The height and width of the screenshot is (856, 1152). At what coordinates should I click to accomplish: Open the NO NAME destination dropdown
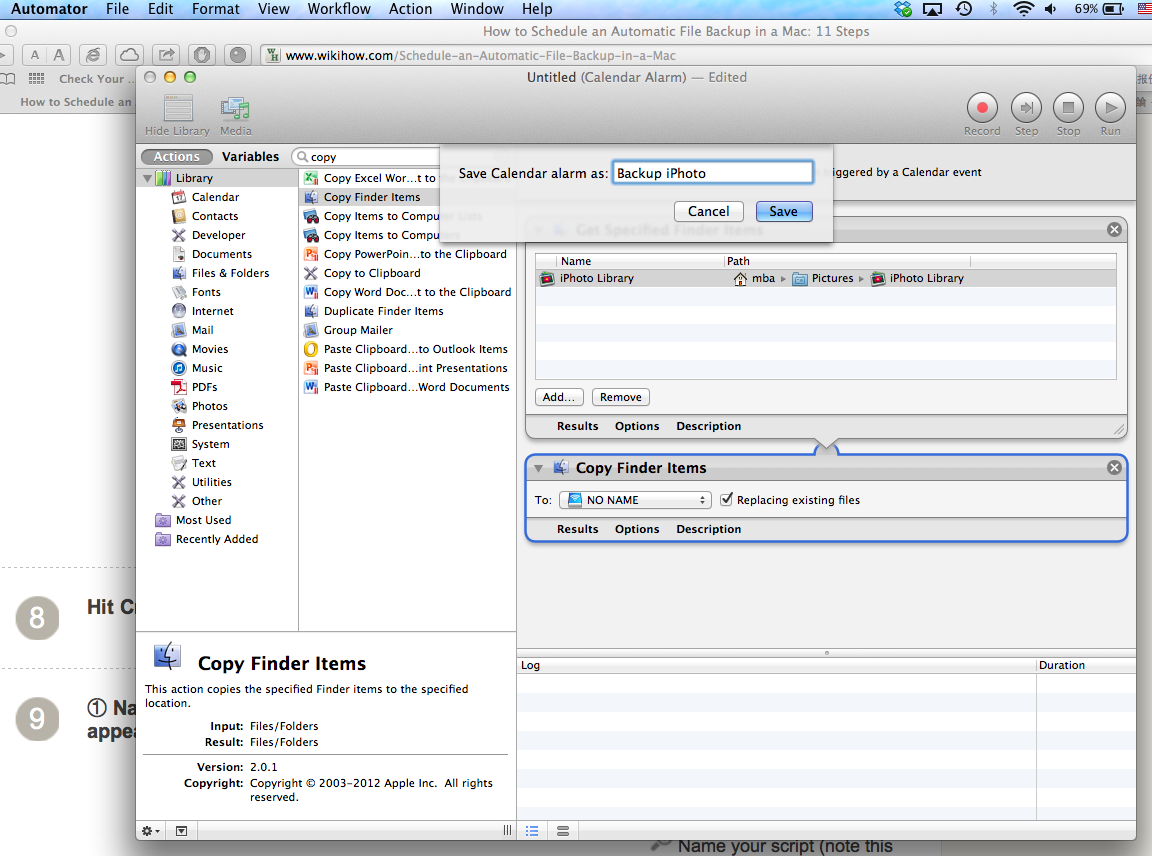pos(635,500)
